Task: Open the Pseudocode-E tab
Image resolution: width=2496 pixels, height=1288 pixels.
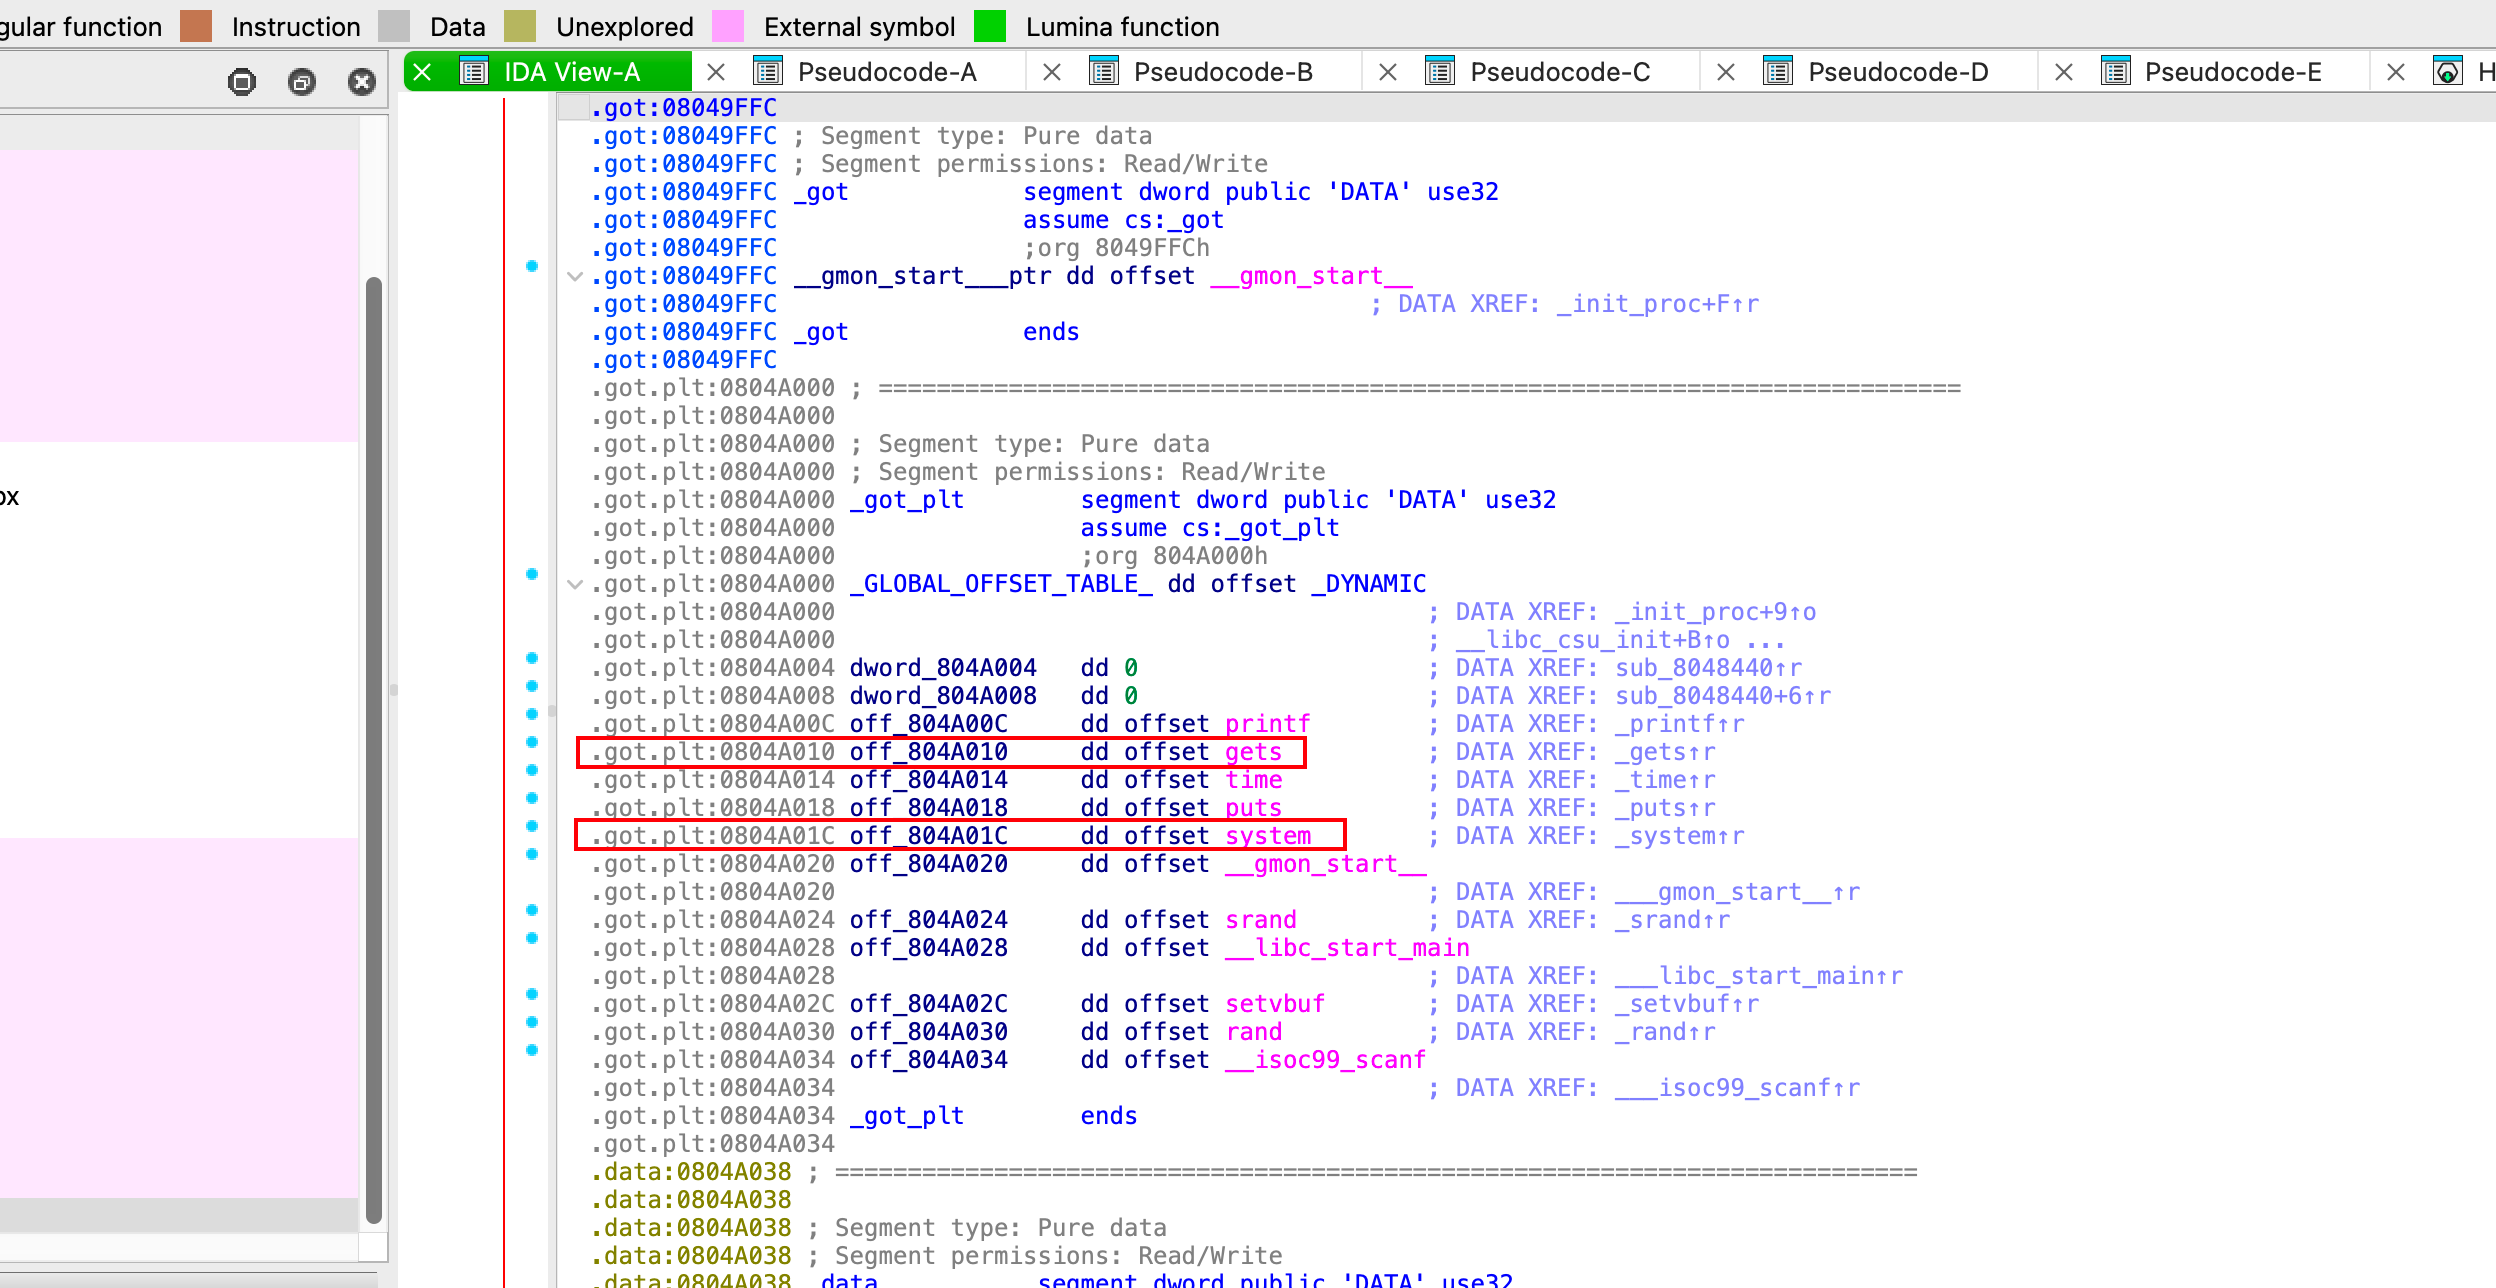Action: pos(2232,72)
